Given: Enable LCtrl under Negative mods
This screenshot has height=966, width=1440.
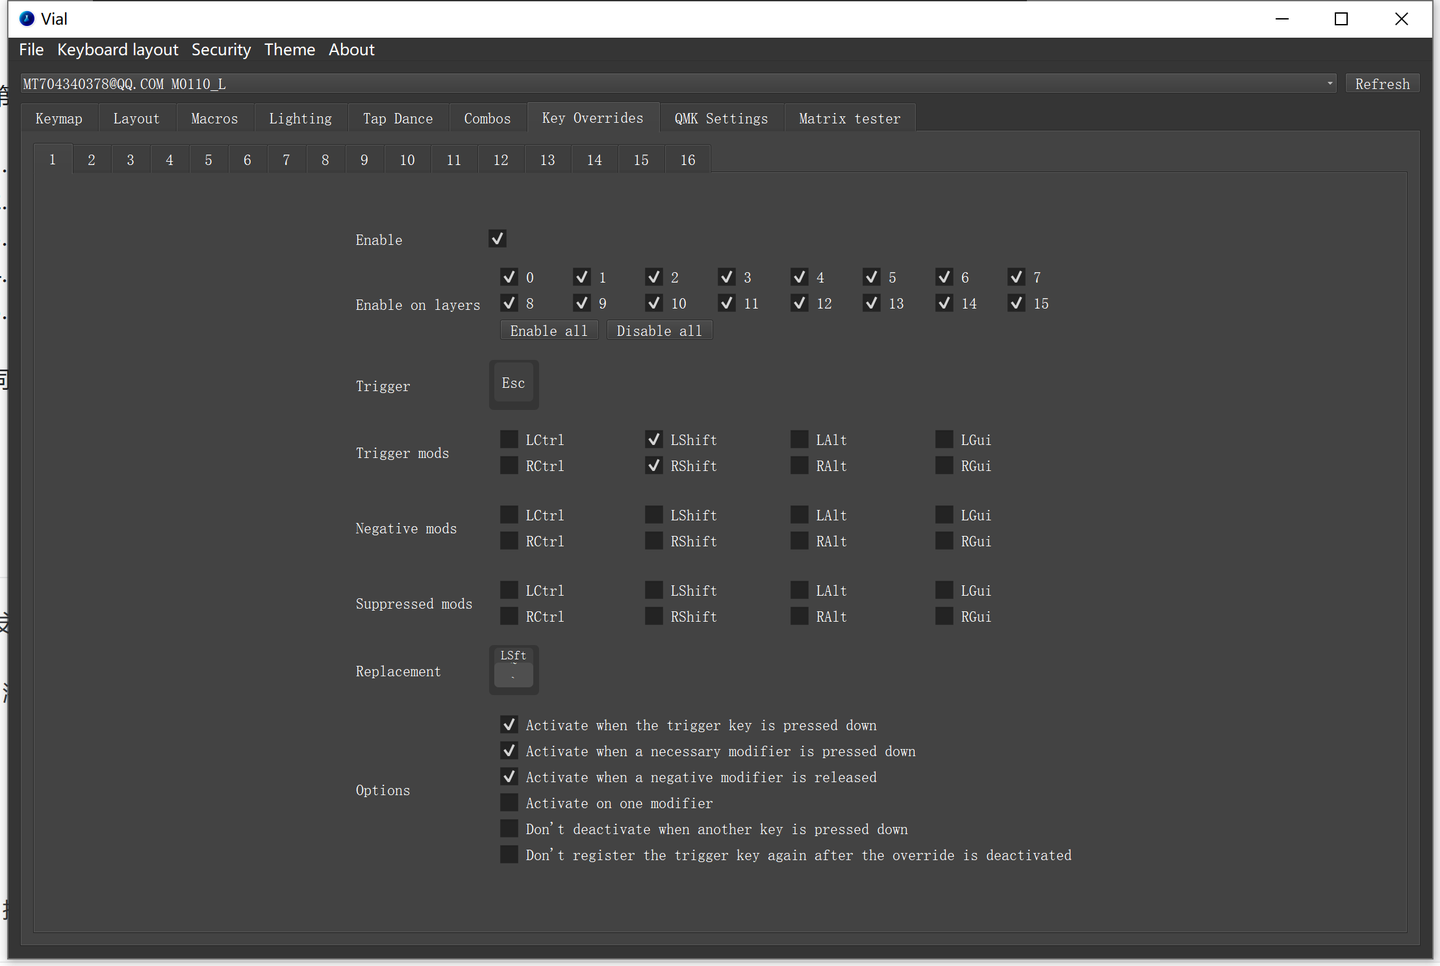Looking at the screenshot, I should (x=509, y=515).
